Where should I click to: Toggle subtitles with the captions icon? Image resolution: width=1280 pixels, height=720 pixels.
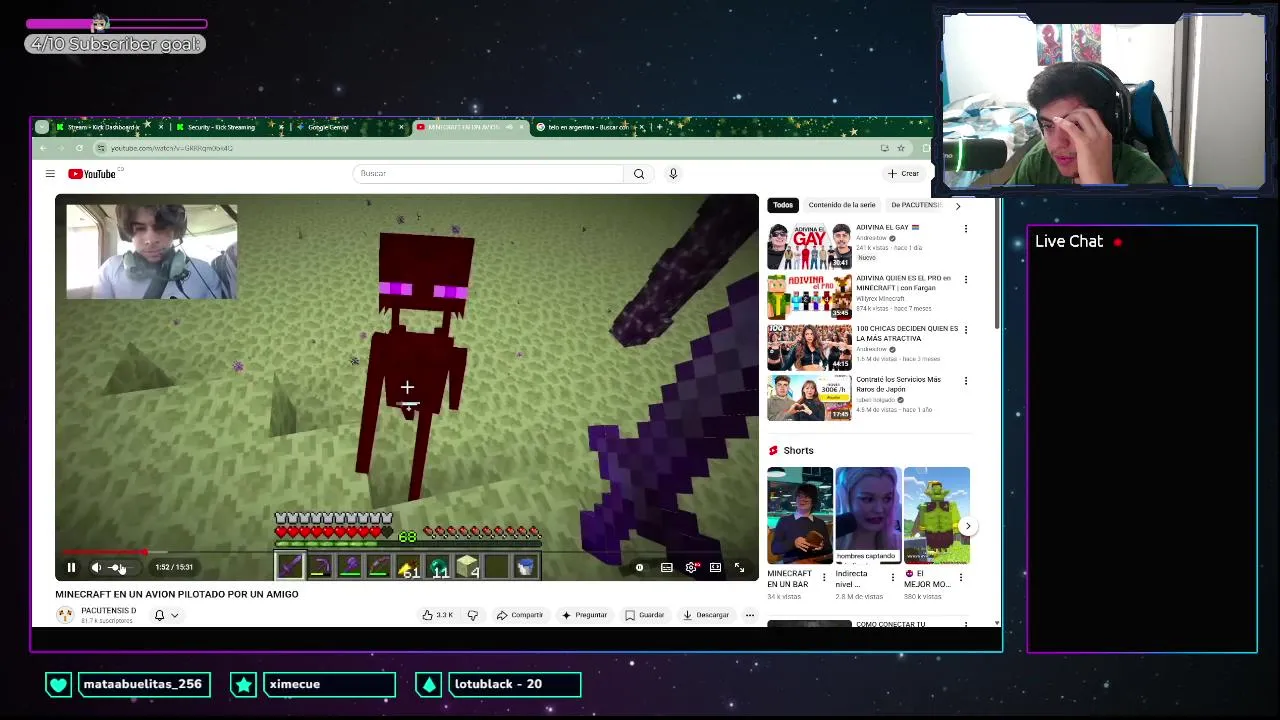667,568
